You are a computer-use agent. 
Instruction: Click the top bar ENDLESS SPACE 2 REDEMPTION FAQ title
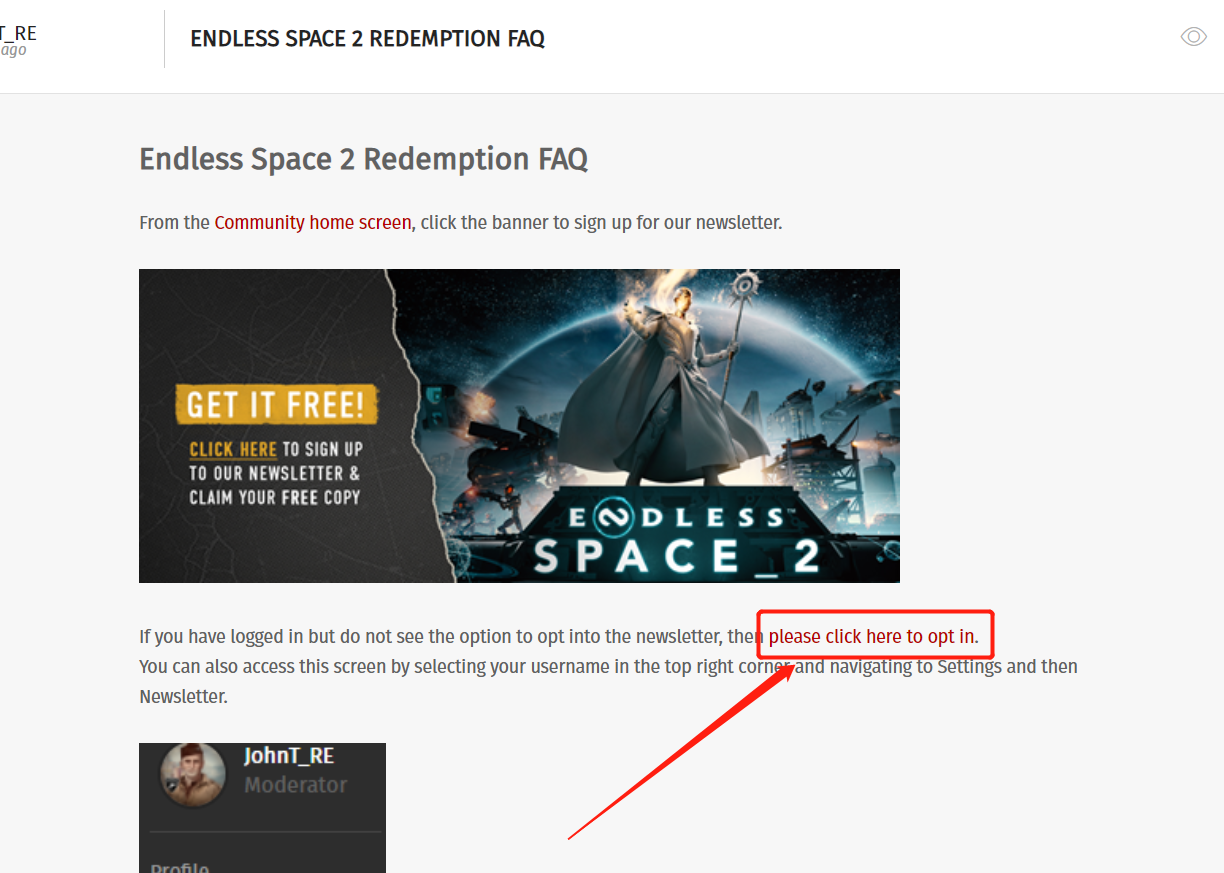coord(367,39)
